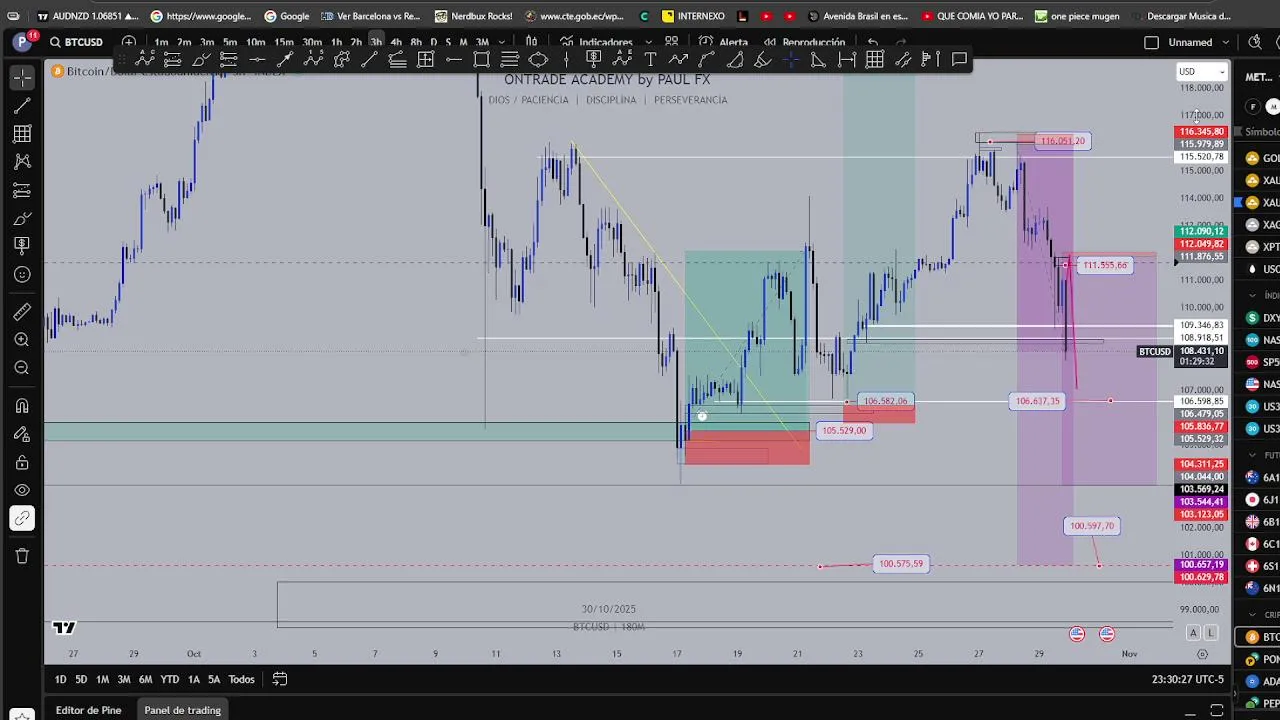This screenshot has width=1280, height=720.
Task: Select YTD date range
Action: tap(170, 679)
